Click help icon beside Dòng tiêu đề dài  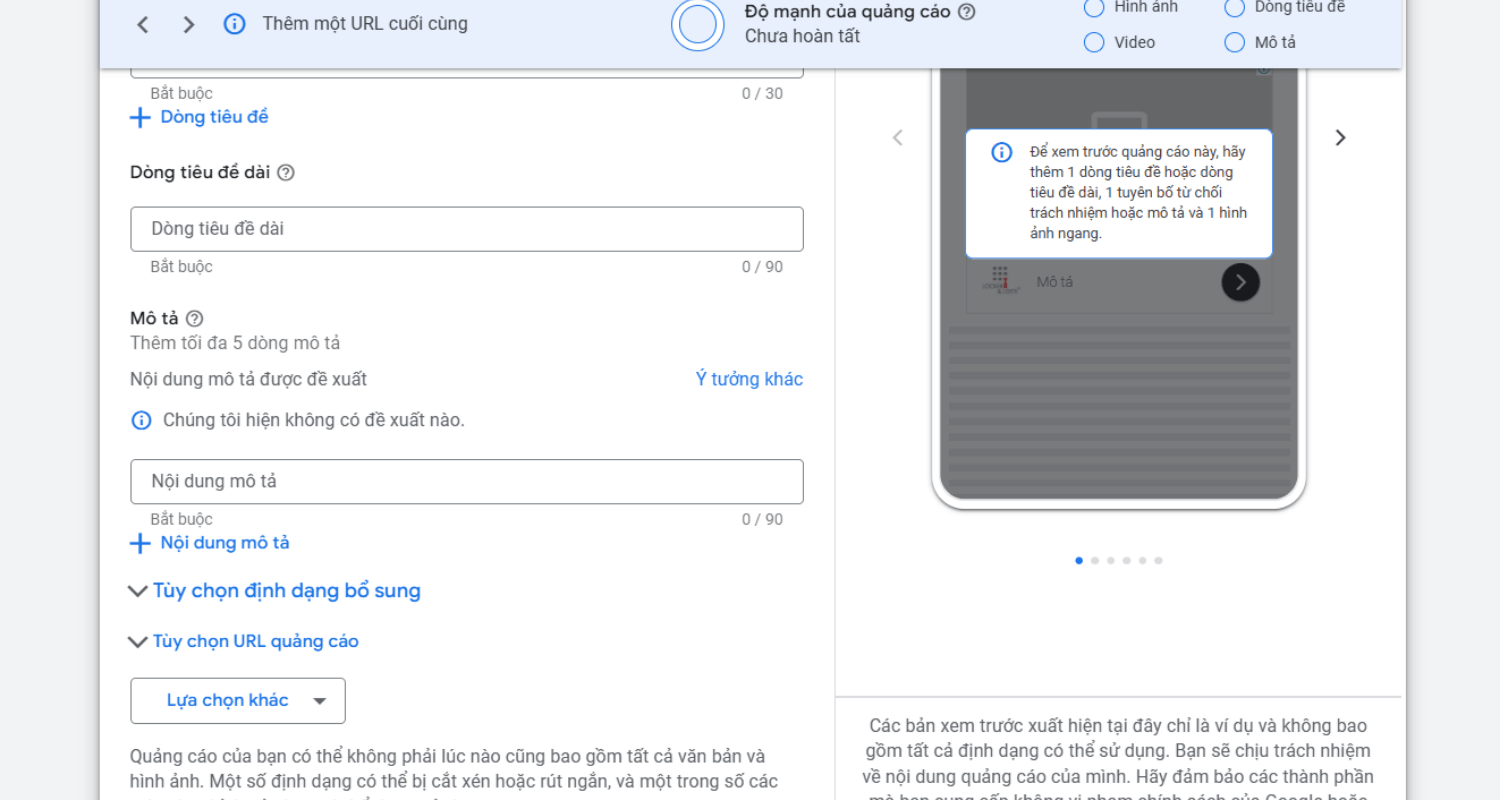[286, 173]
